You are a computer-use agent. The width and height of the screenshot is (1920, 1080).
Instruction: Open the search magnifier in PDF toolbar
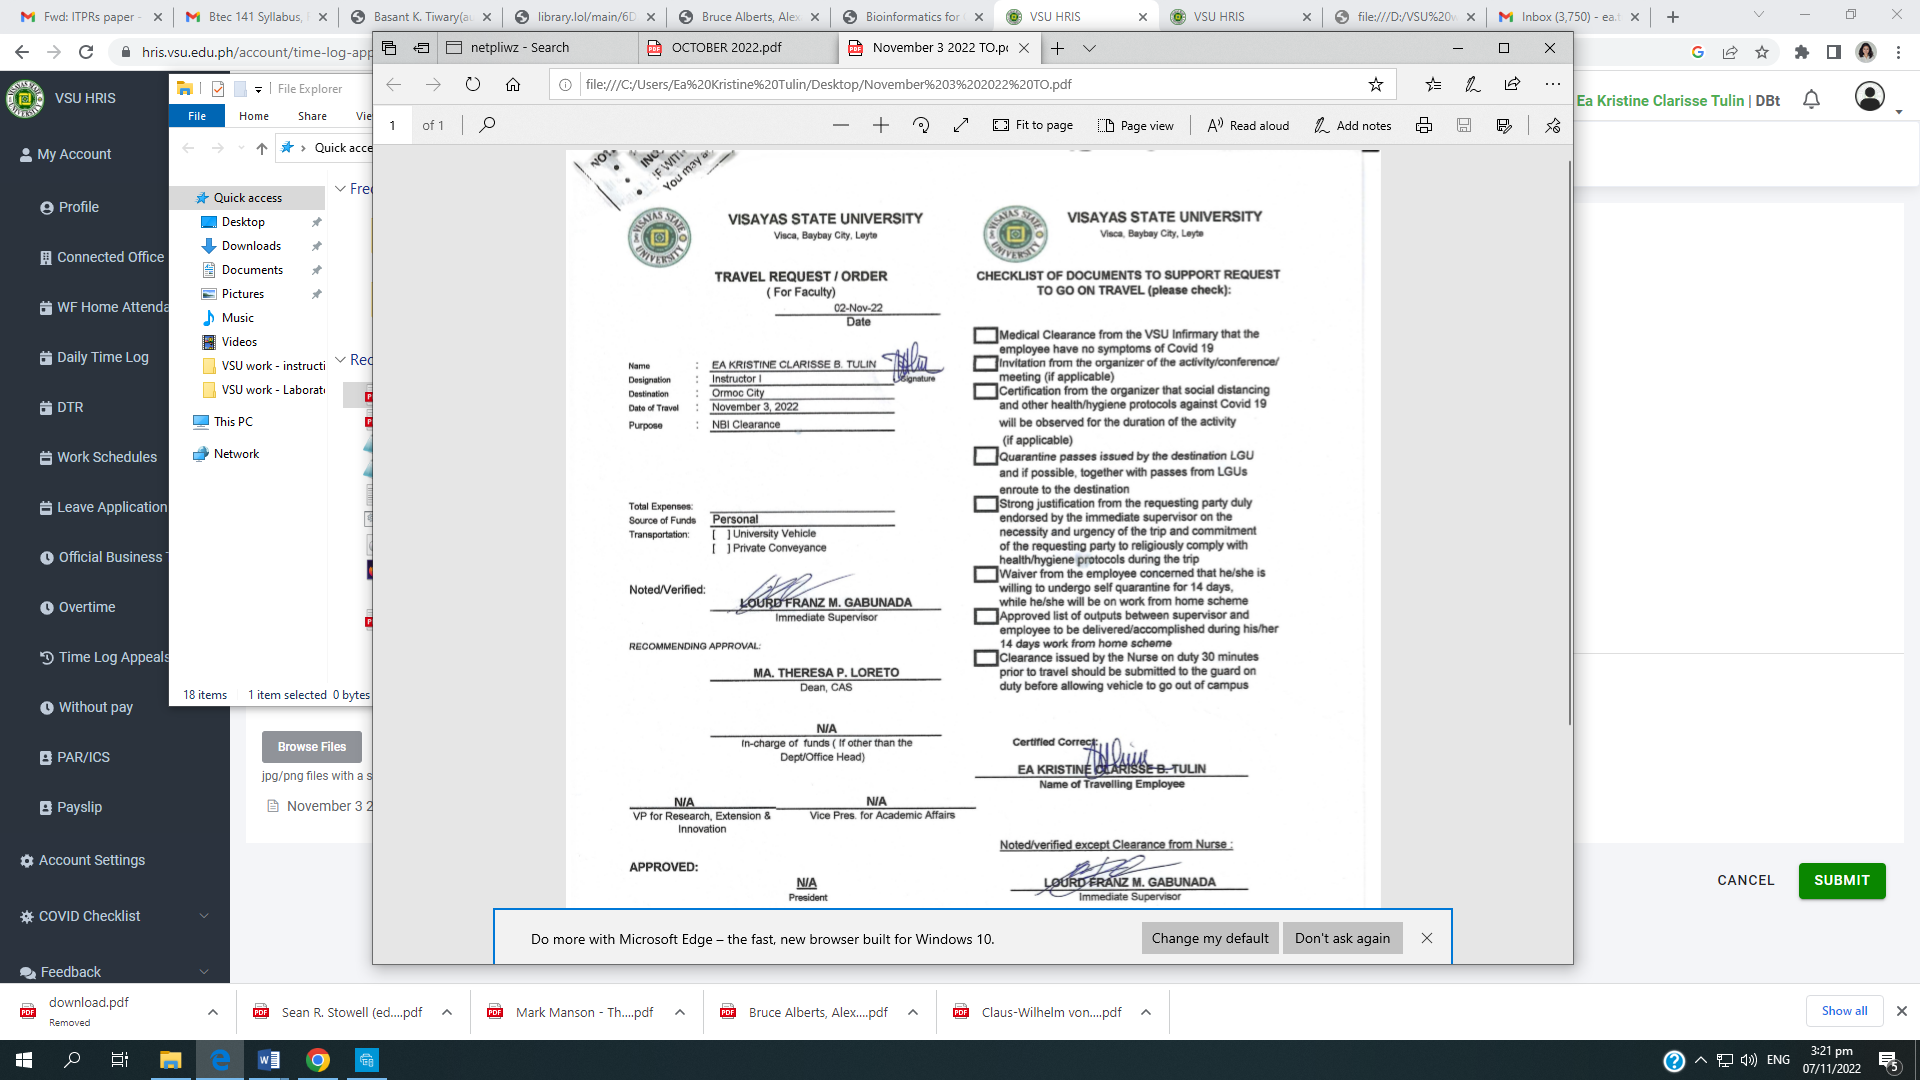pyautogui.click(x=487, y=125)
